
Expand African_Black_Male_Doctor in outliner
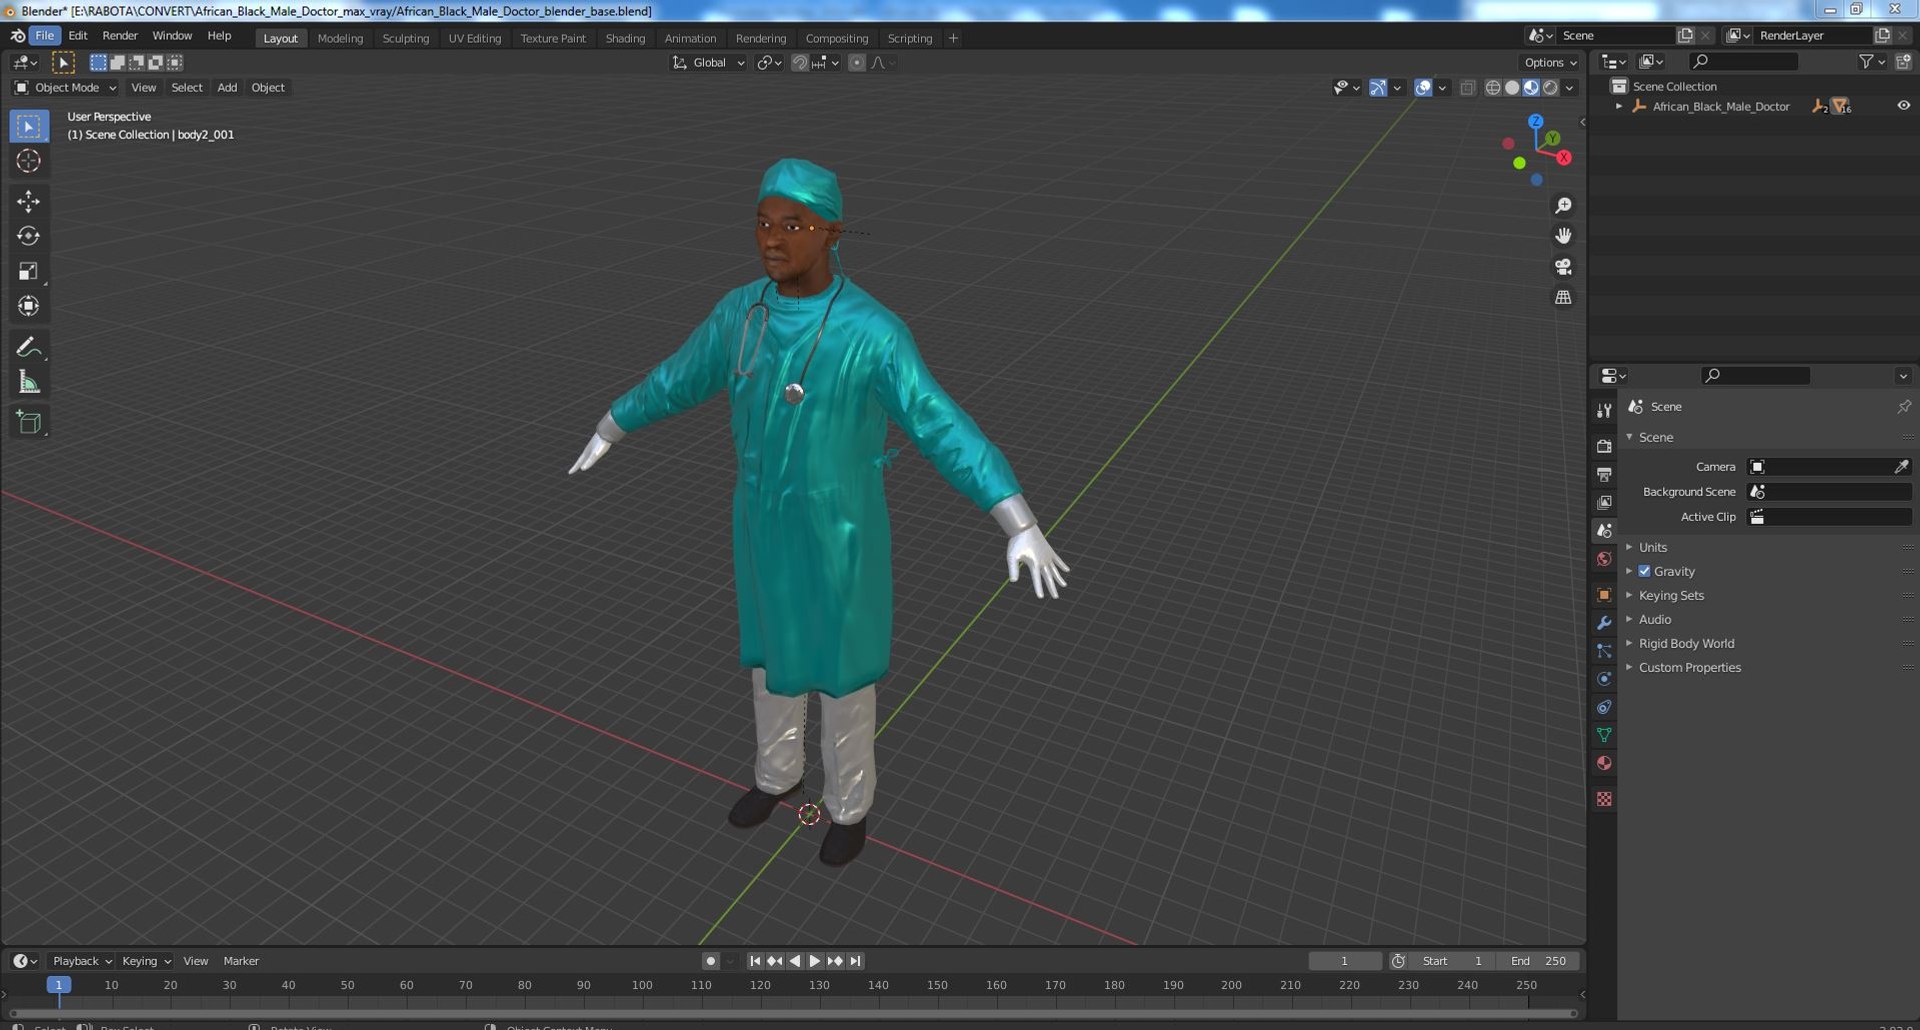pyautogui.click(x=1619, y=106)
